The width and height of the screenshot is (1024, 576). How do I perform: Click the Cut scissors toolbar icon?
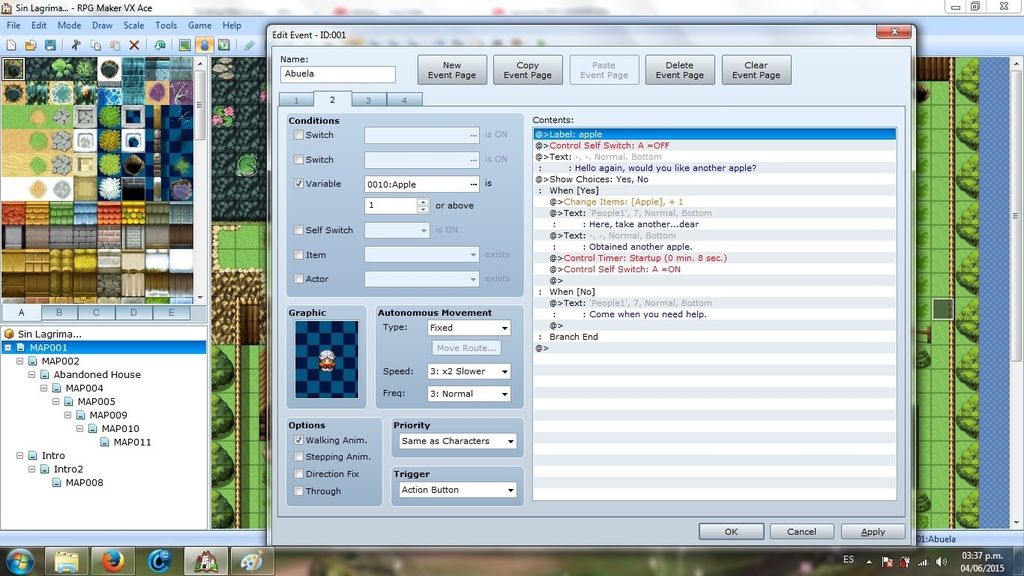[75, 45]
